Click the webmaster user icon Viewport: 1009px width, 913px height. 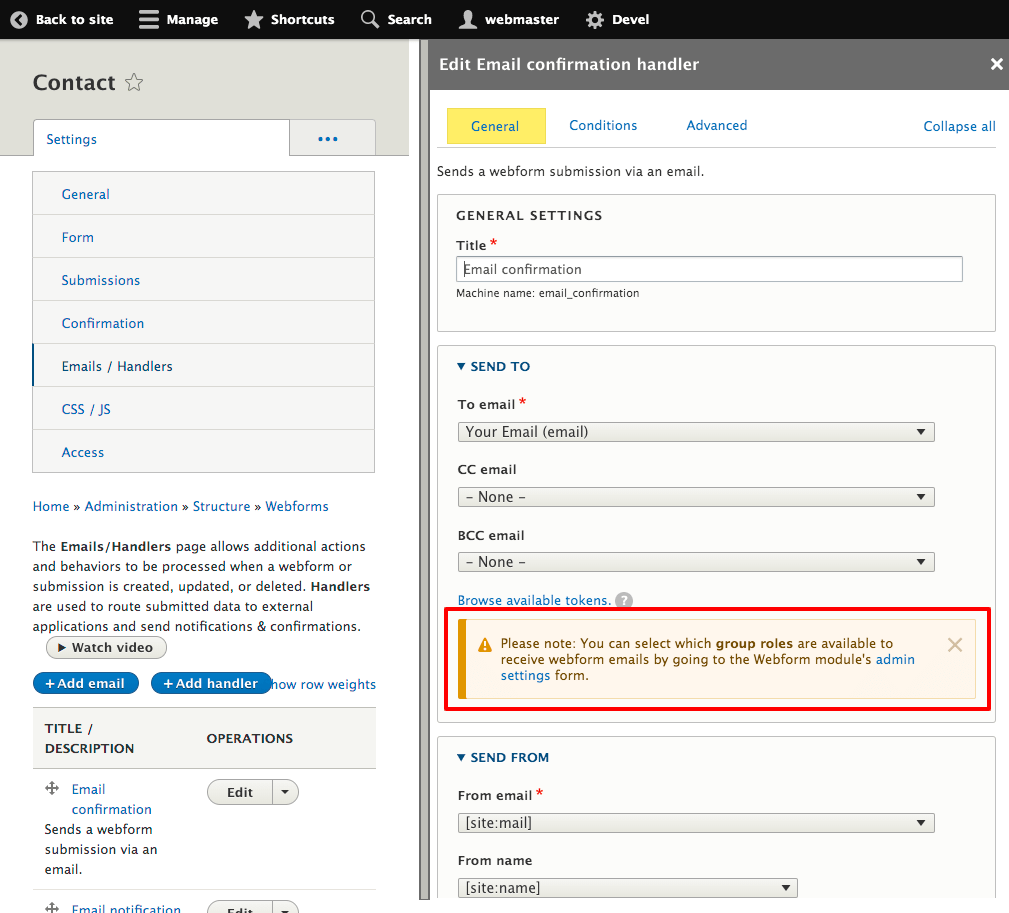(468, 19)
